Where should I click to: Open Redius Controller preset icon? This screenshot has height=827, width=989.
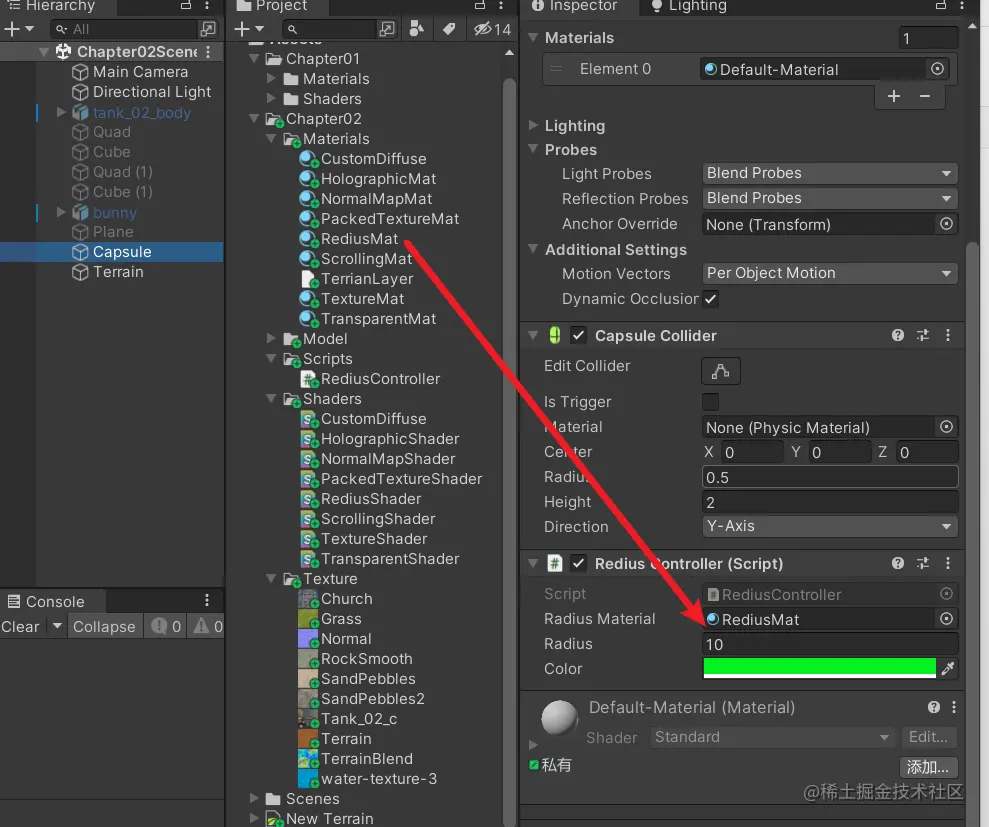[x=923, y=563]
